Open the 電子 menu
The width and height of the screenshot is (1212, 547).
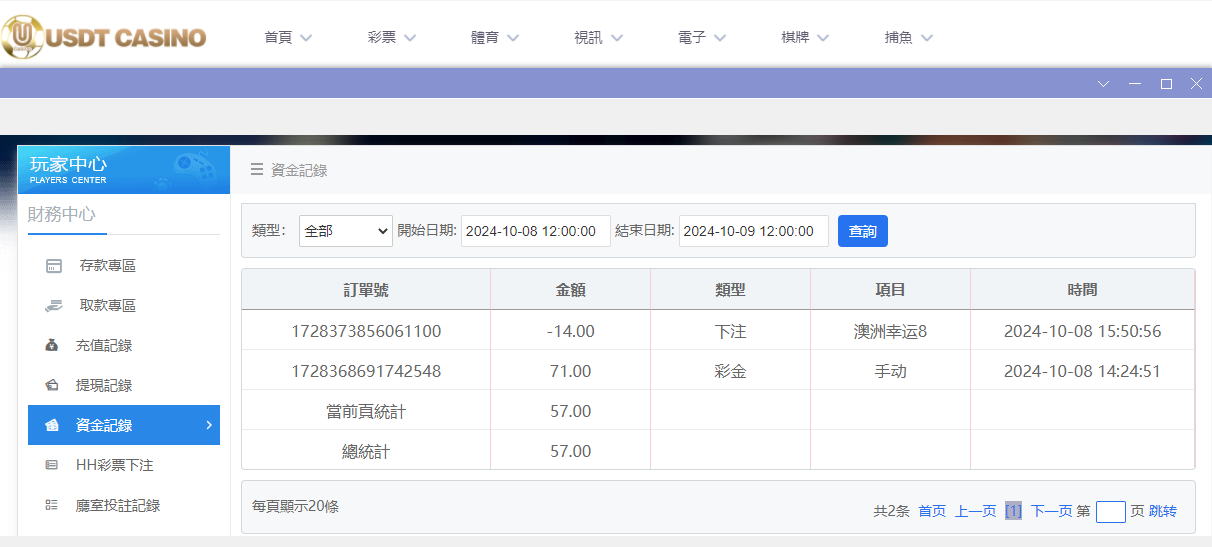702,38
